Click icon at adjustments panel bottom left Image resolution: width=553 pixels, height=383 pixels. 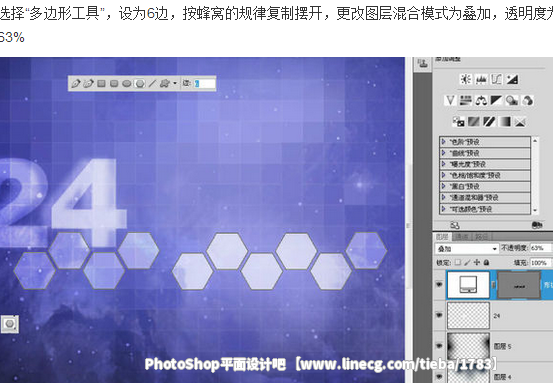(455, 225)
